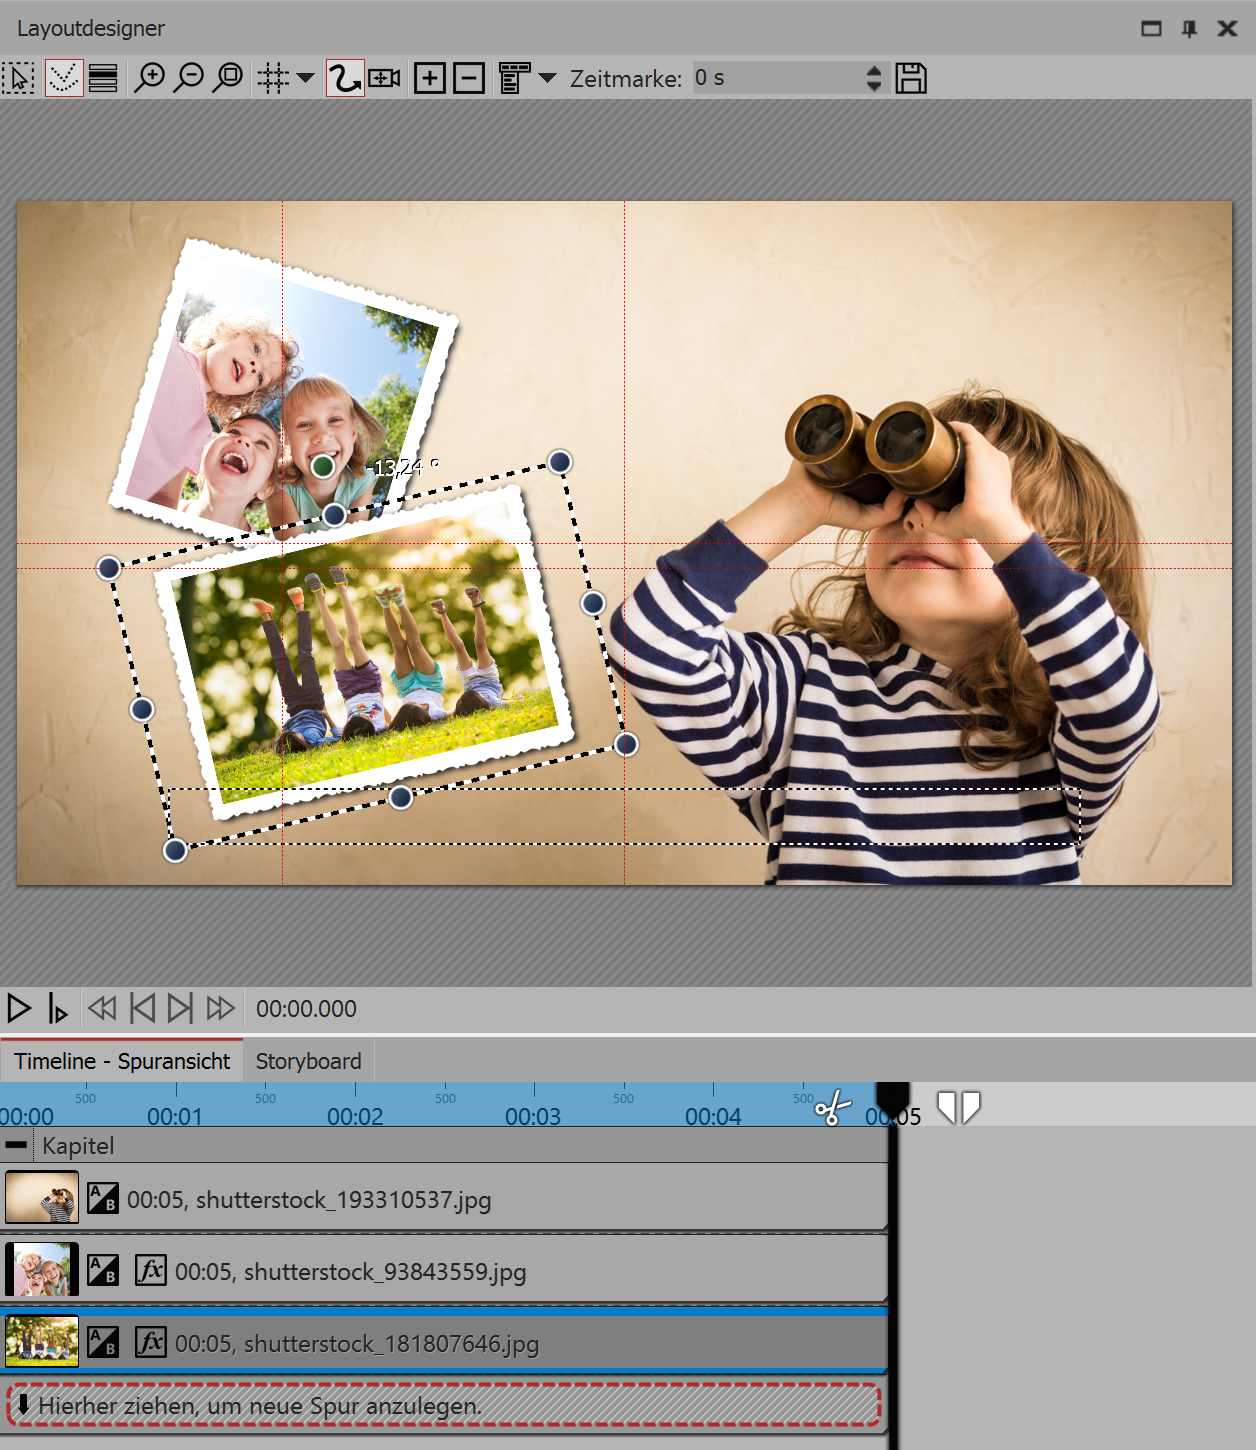Toggle the grid display icon
The image size is (1256, 1450).
(x=271, y=77)
